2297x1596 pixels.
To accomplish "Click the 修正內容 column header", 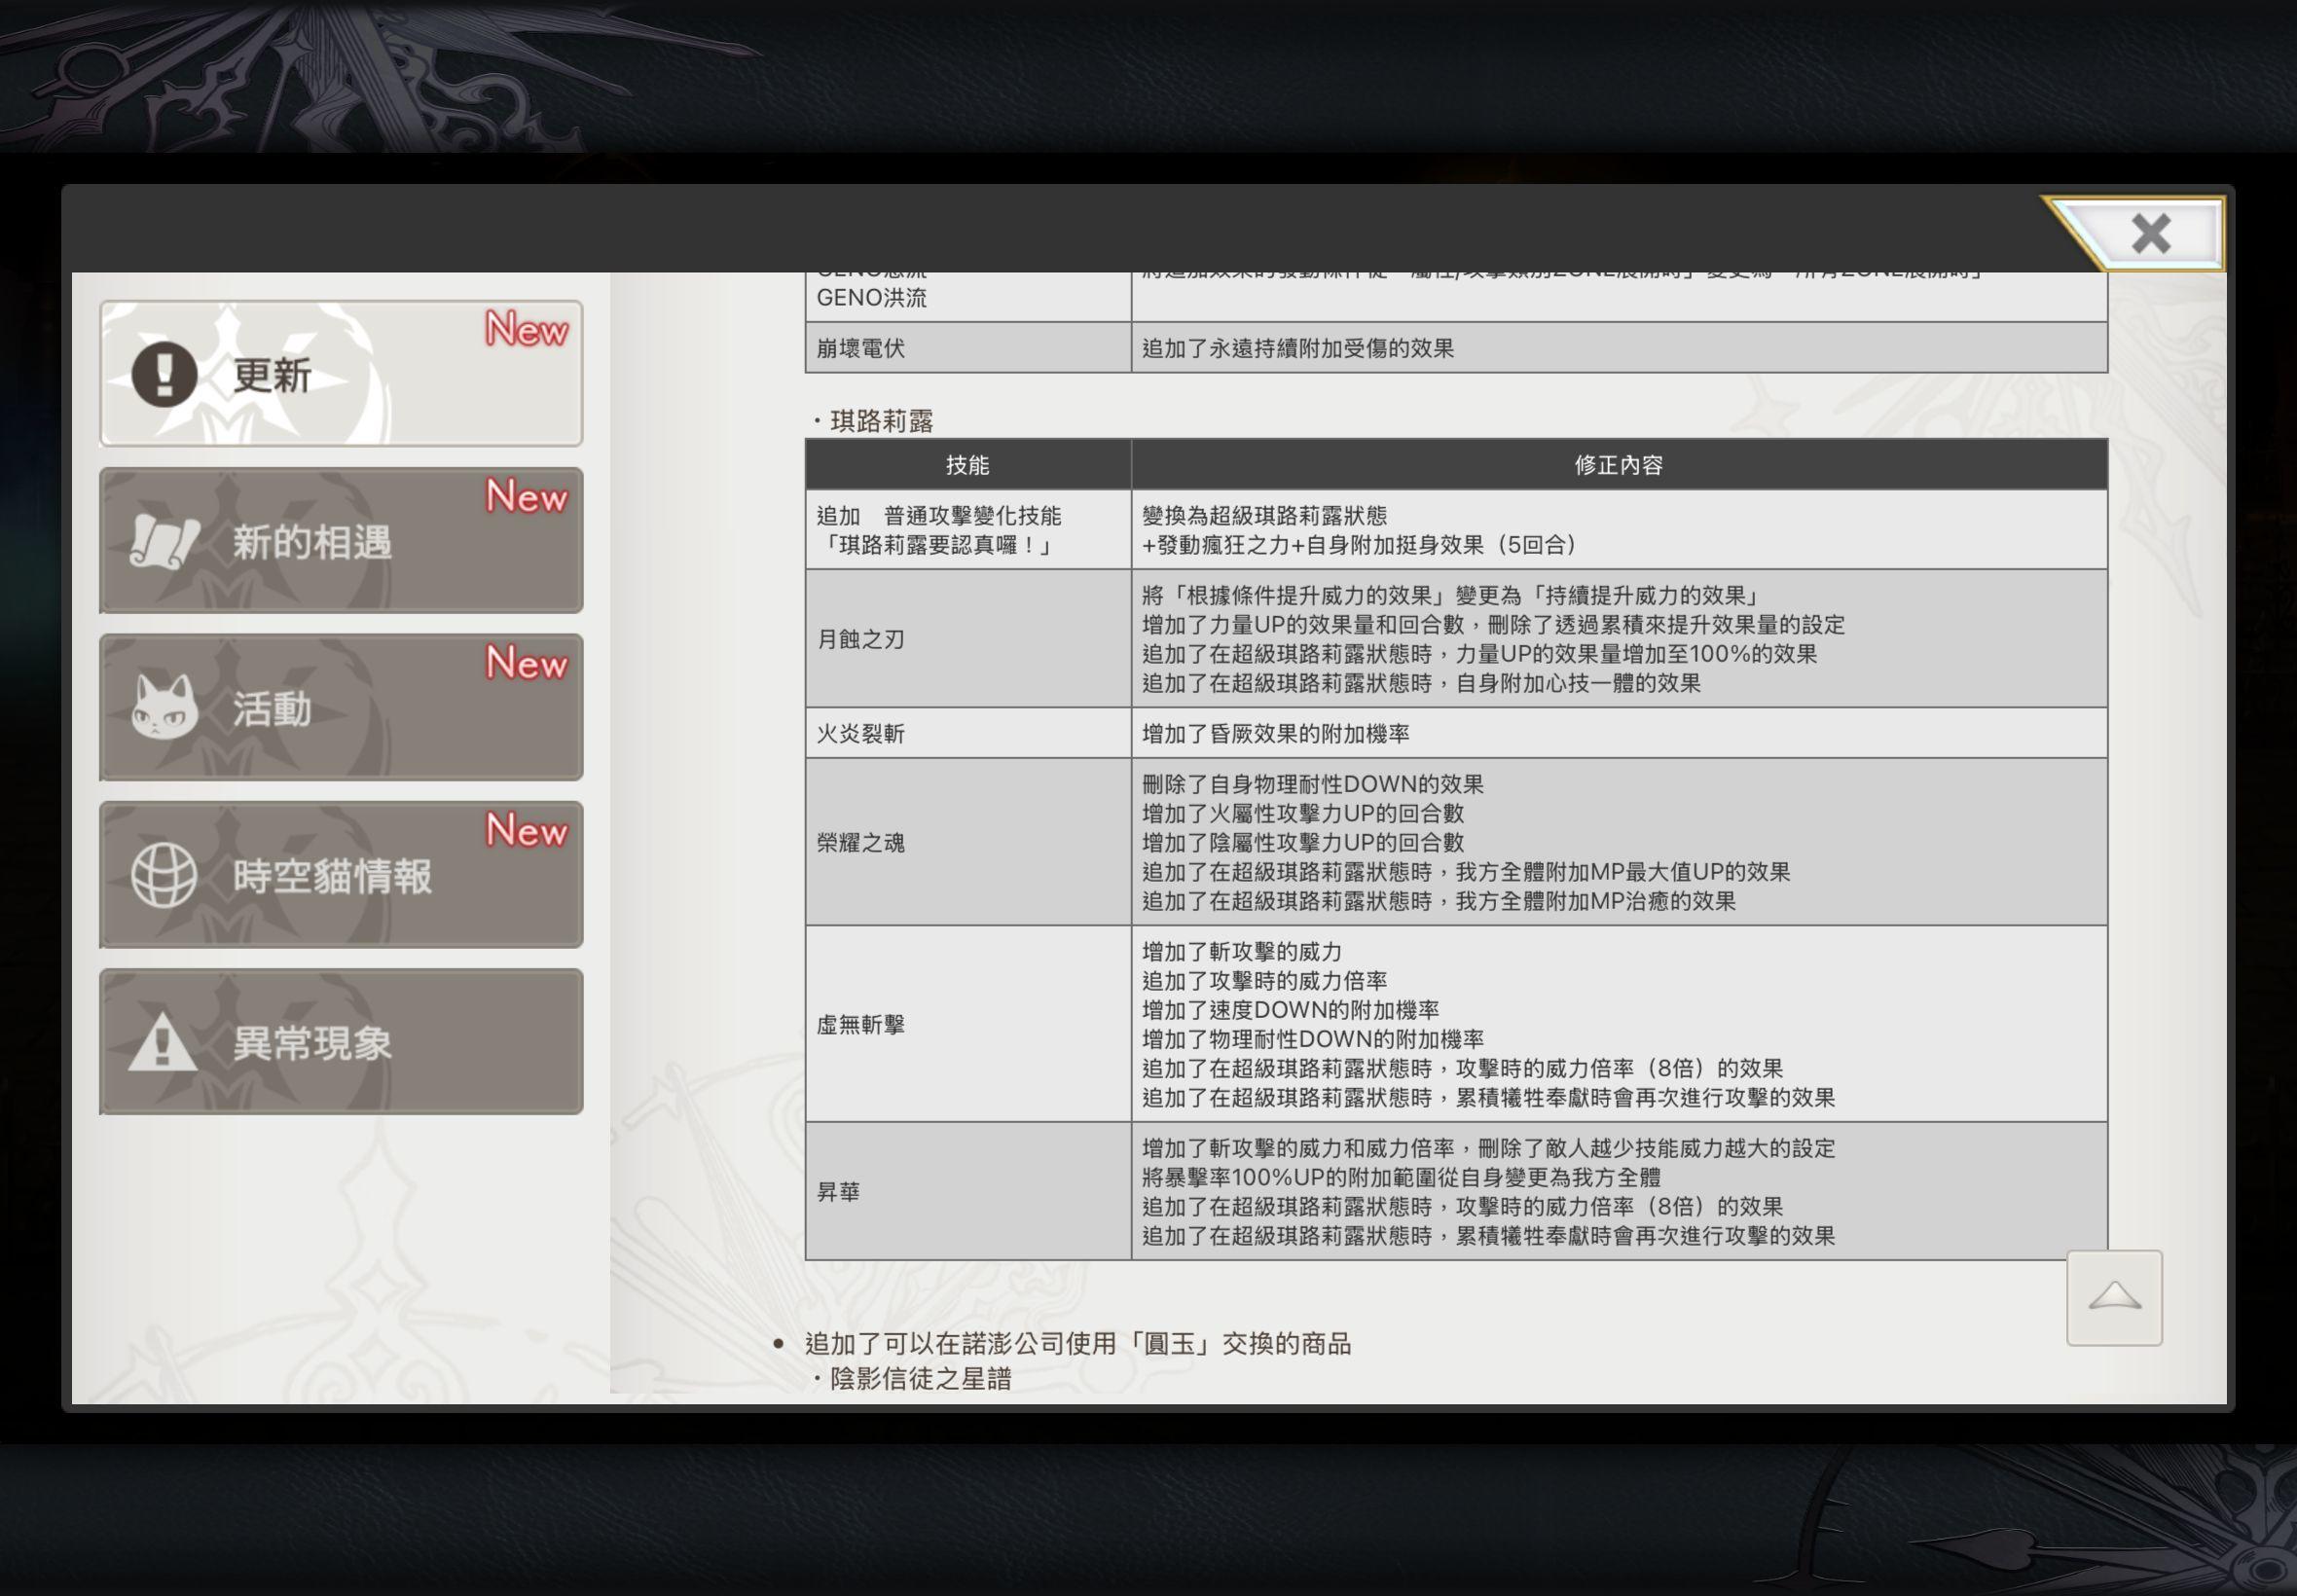I will pos(1618,465).
